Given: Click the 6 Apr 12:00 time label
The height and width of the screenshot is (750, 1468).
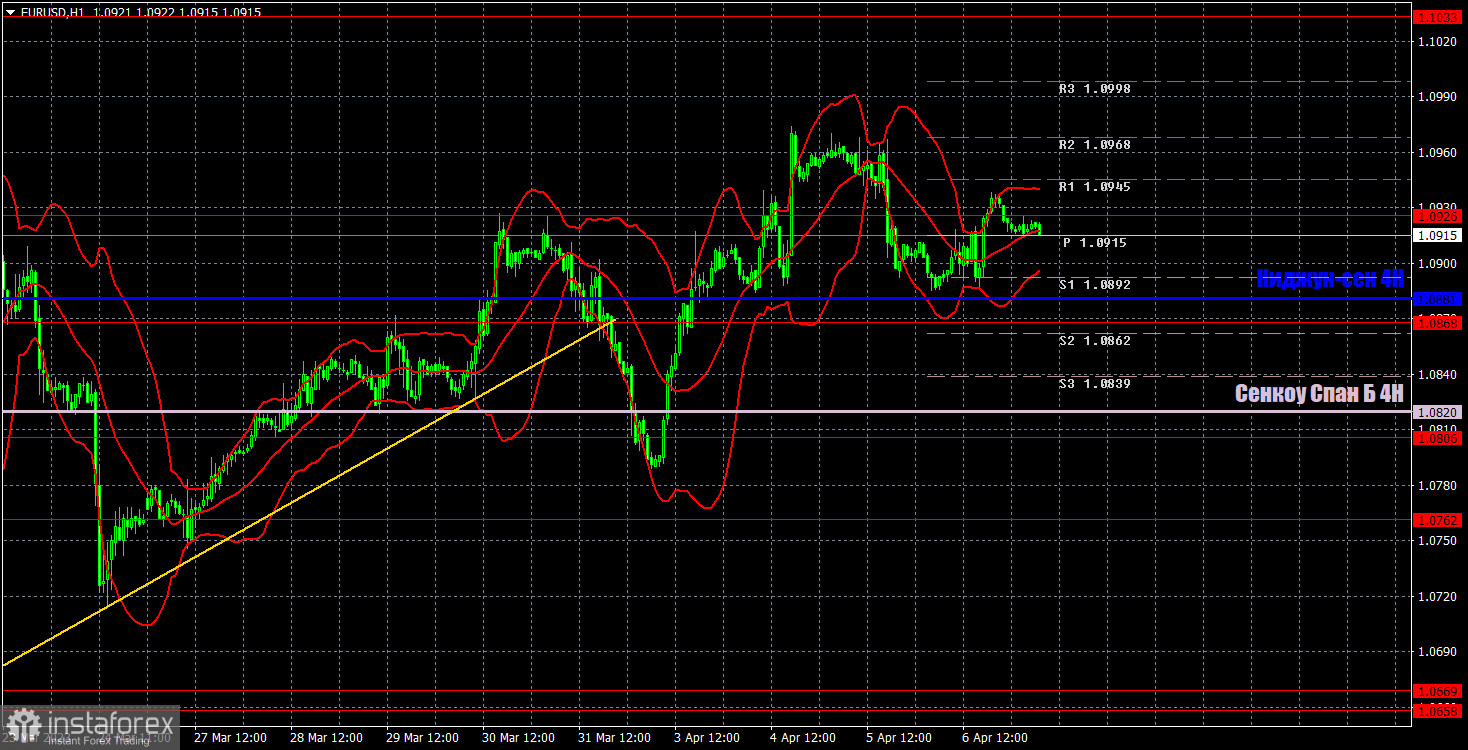Looking at the screenshot, I should (996, 738).
